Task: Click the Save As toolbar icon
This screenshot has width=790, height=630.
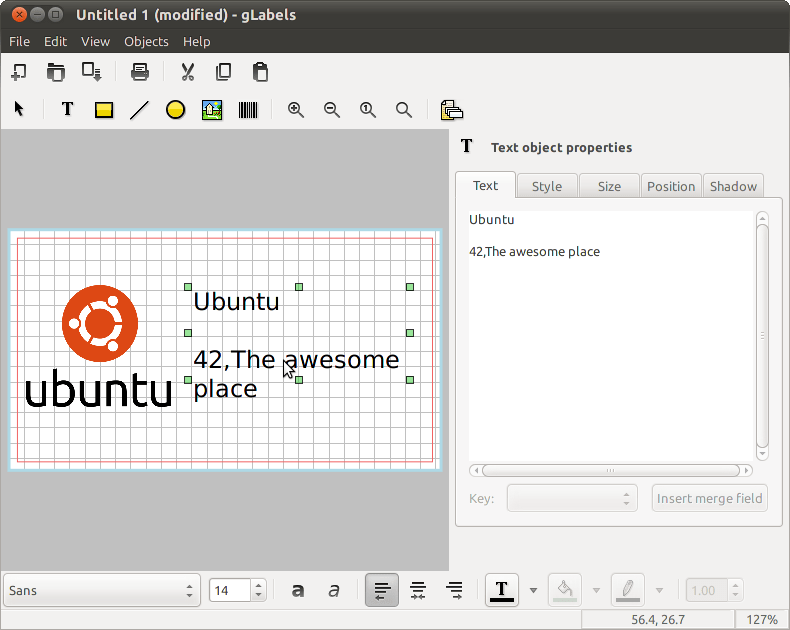Action: (x=92, y=72)
